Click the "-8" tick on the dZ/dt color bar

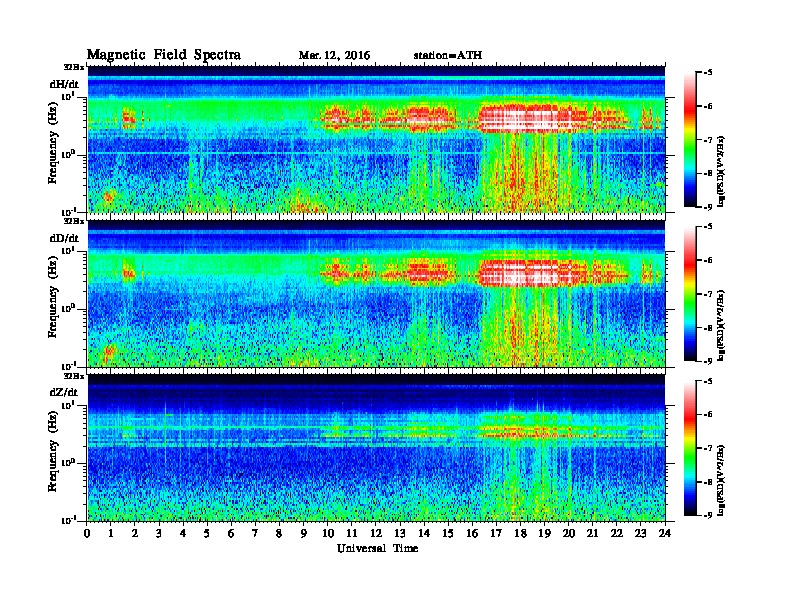tap(709, 482)
